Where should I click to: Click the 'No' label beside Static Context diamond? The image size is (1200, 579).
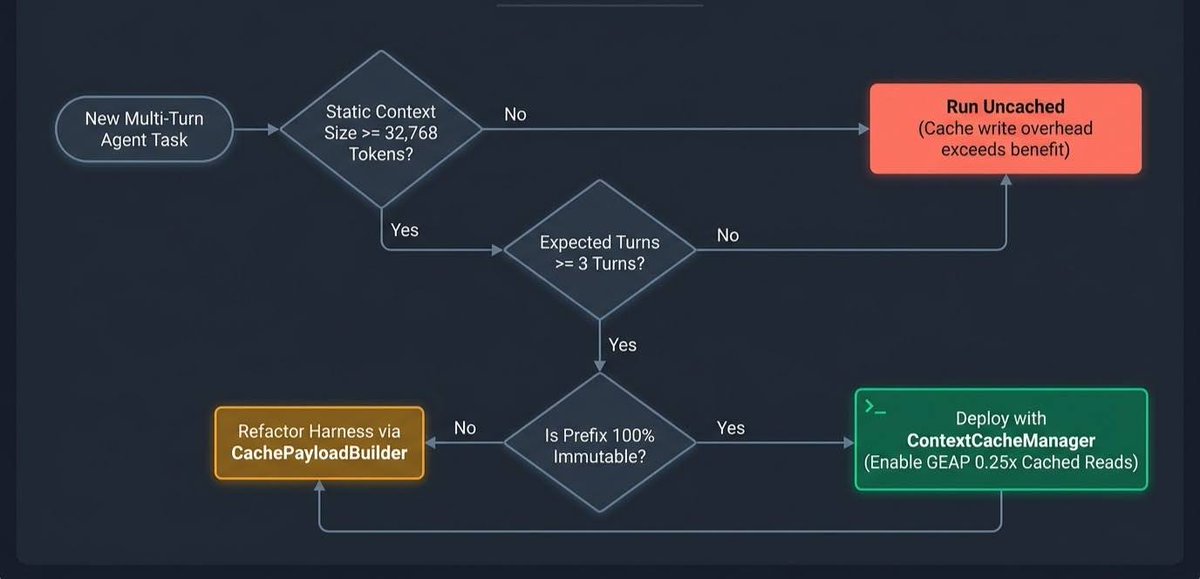[515, 114]
